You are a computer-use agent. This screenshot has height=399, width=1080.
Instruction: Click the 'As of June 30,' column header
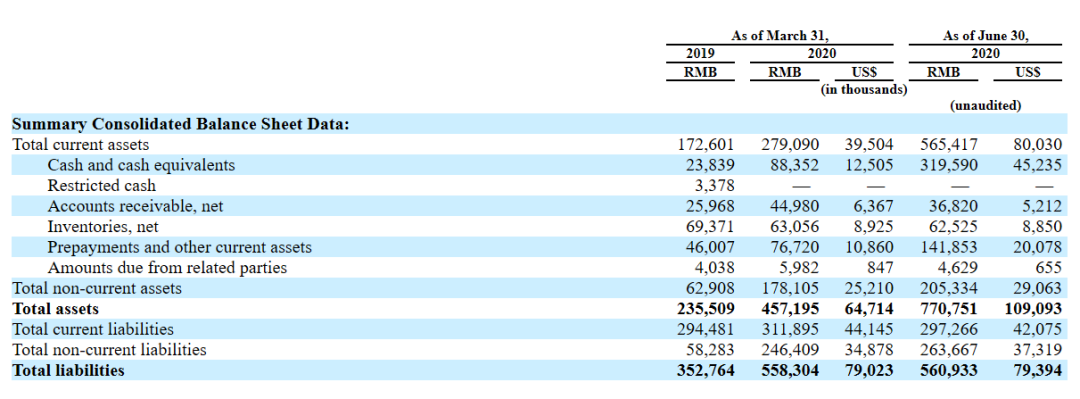985,37
